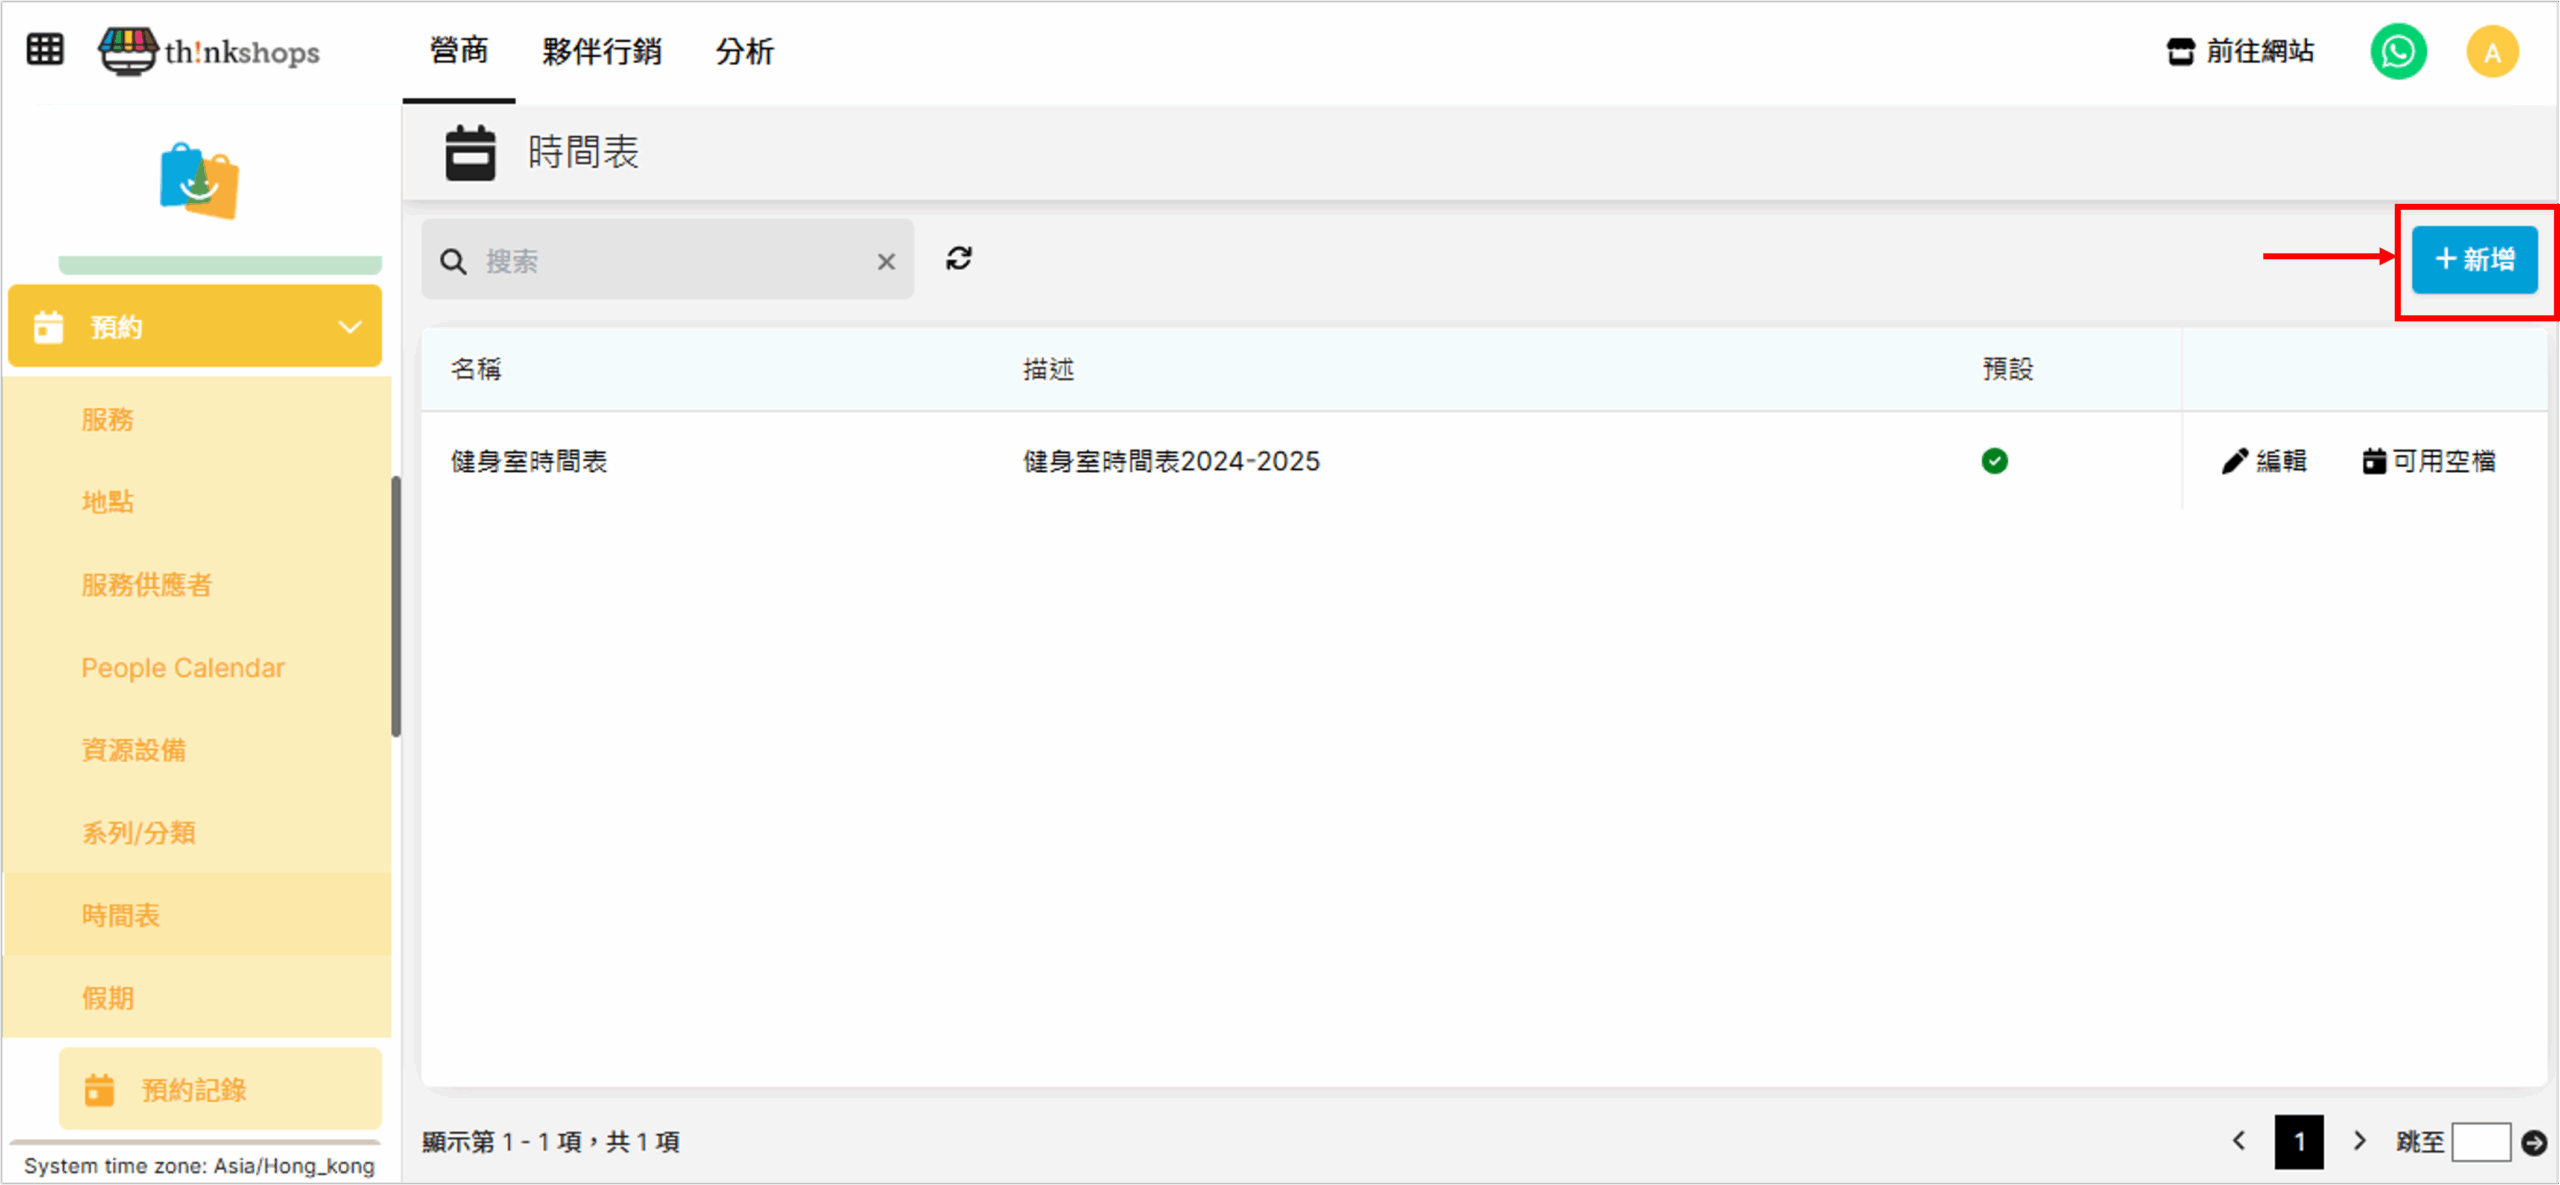This screenshot has width=2560, height=1185.
Task: Click the 跳至 page number field
Action: (x=2480, y=1142)
